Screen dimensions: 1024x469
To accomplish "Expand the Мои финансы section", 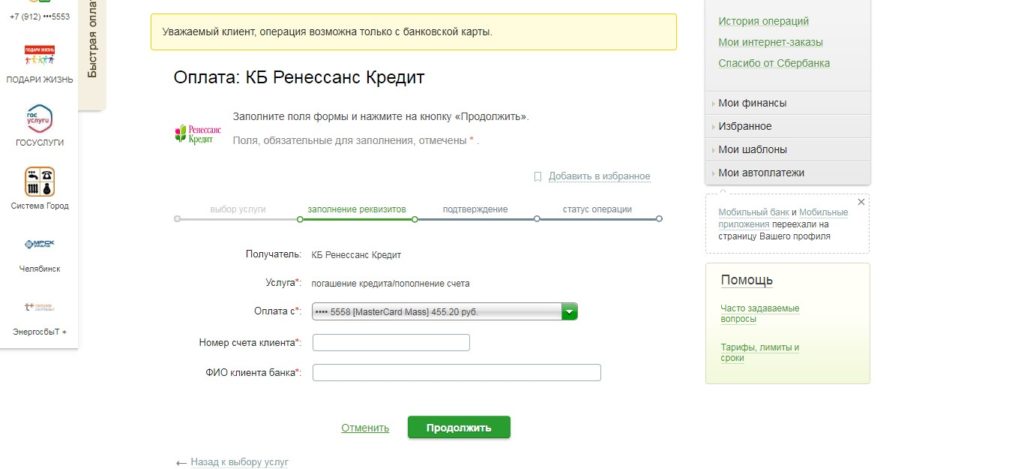I will point(752,103).
